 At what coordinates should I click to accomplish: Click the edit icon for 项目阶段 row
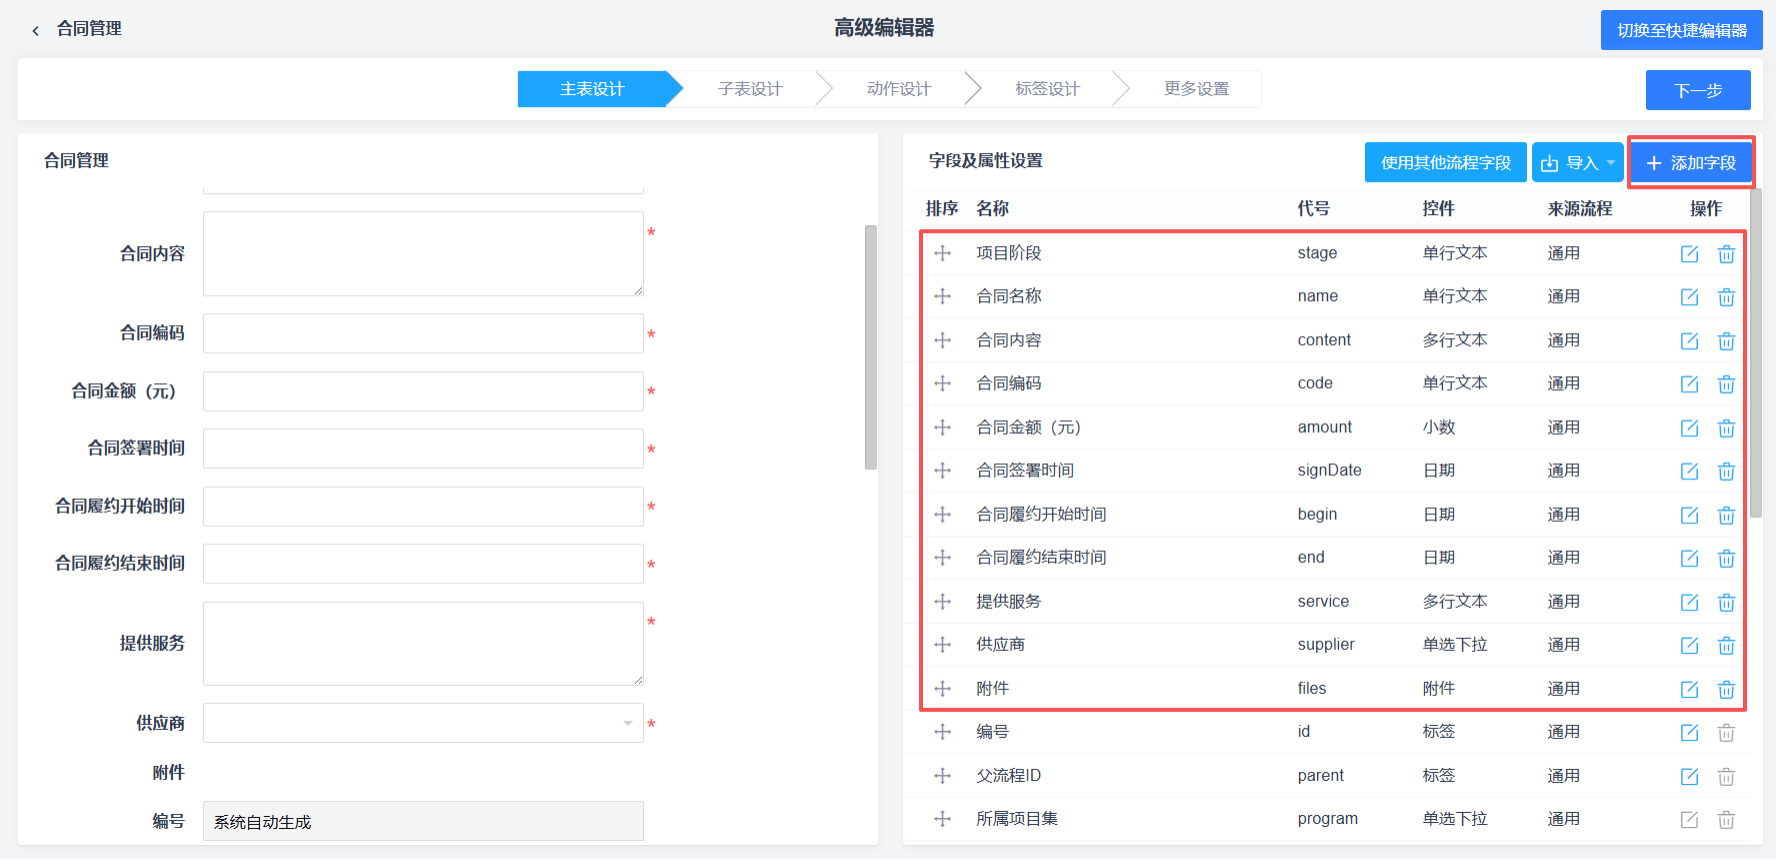(1689, 254)
